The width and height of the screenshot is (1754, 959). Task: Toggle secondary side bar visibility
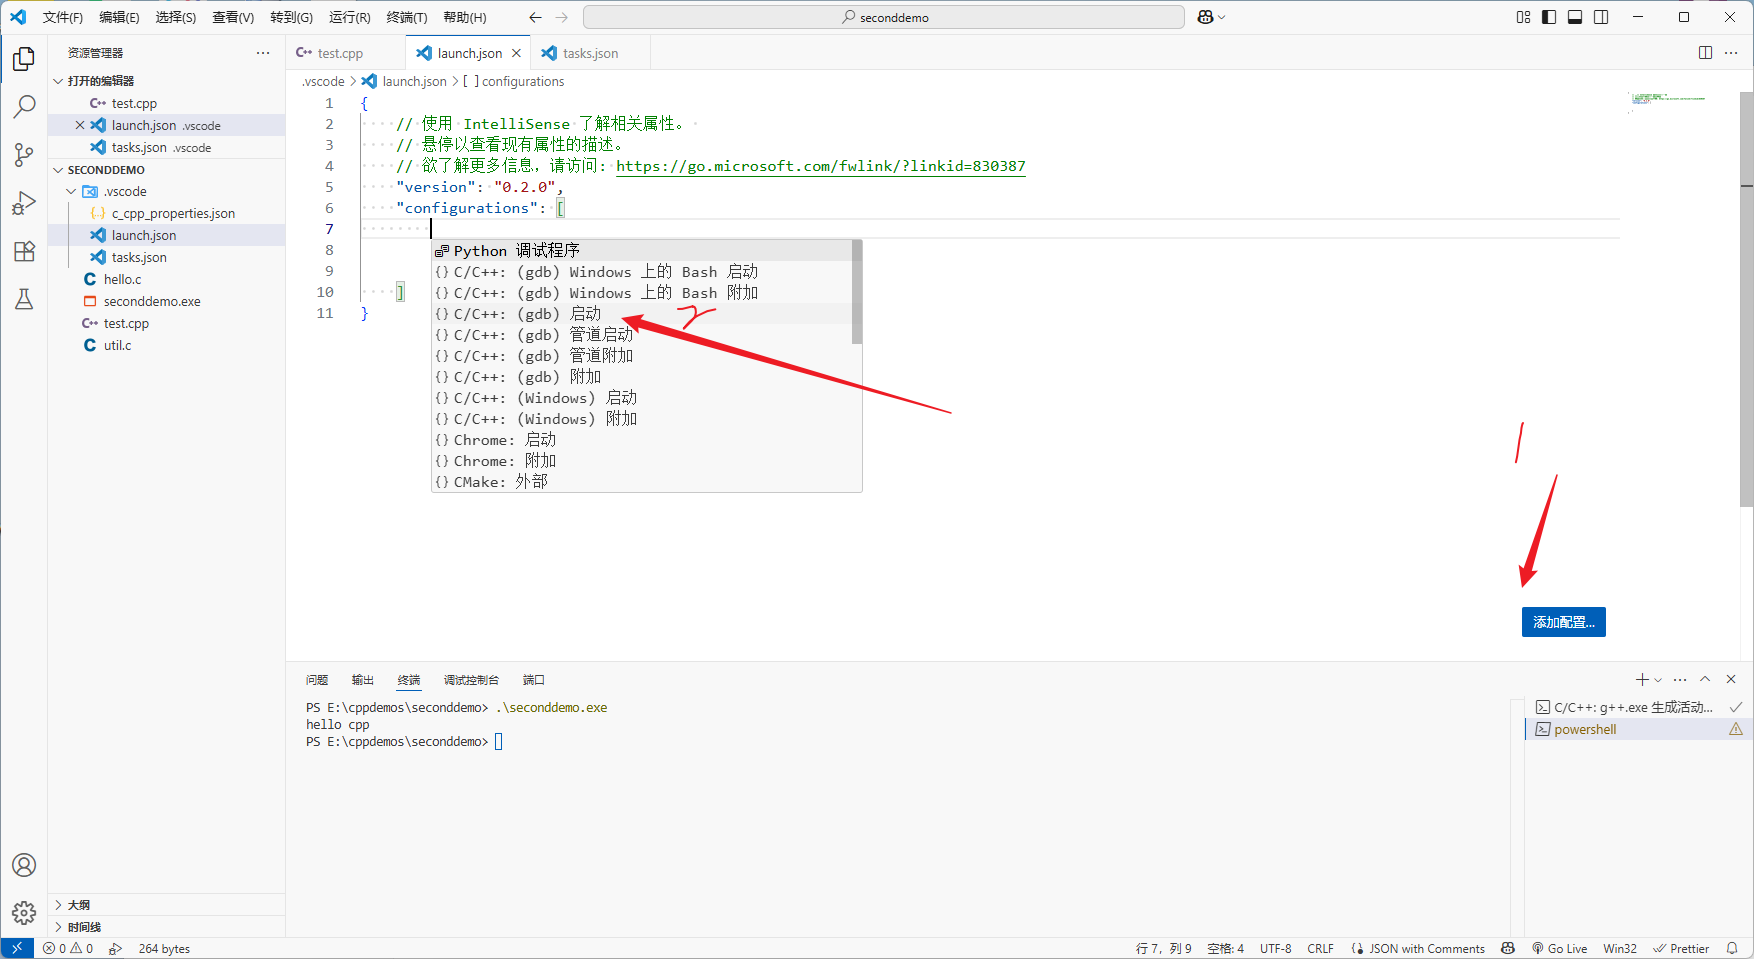point(1601,17)
